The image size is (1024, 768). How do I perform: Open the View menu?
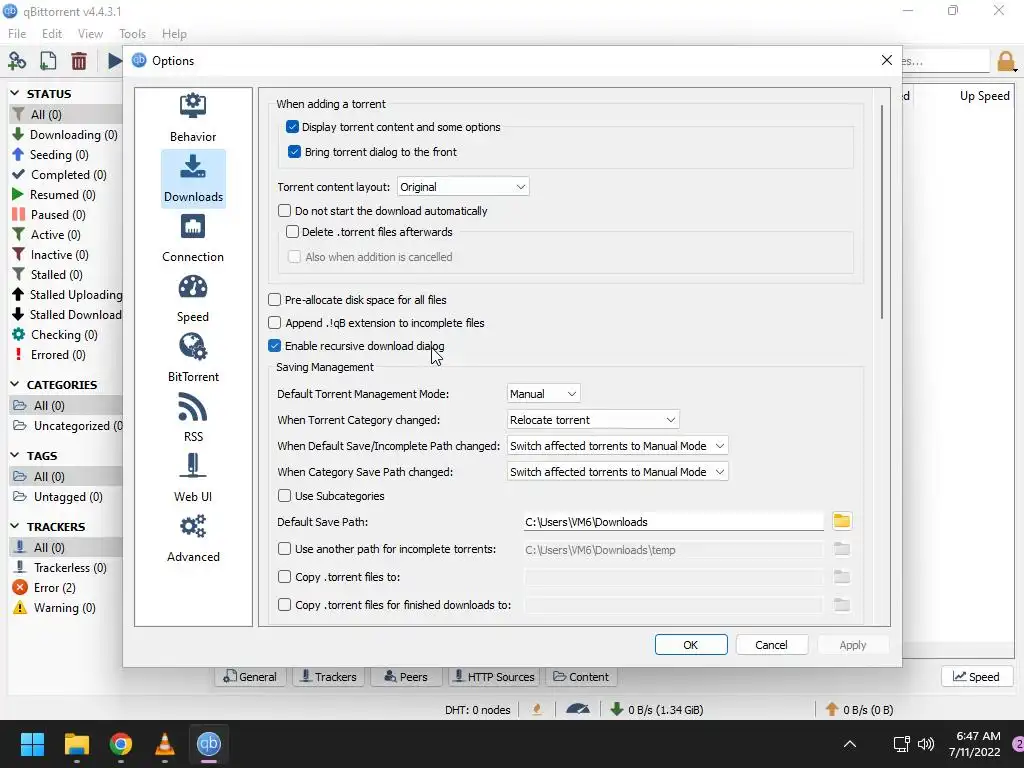90,33
